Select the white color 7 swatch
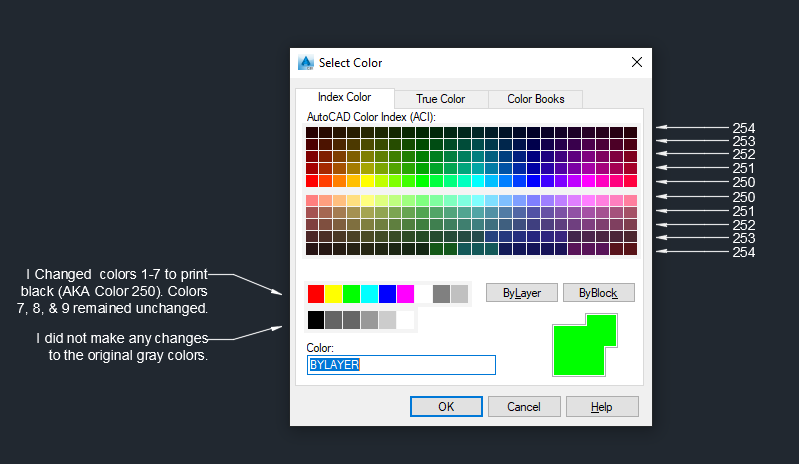799x464 pixels. [x=423, y=294]
